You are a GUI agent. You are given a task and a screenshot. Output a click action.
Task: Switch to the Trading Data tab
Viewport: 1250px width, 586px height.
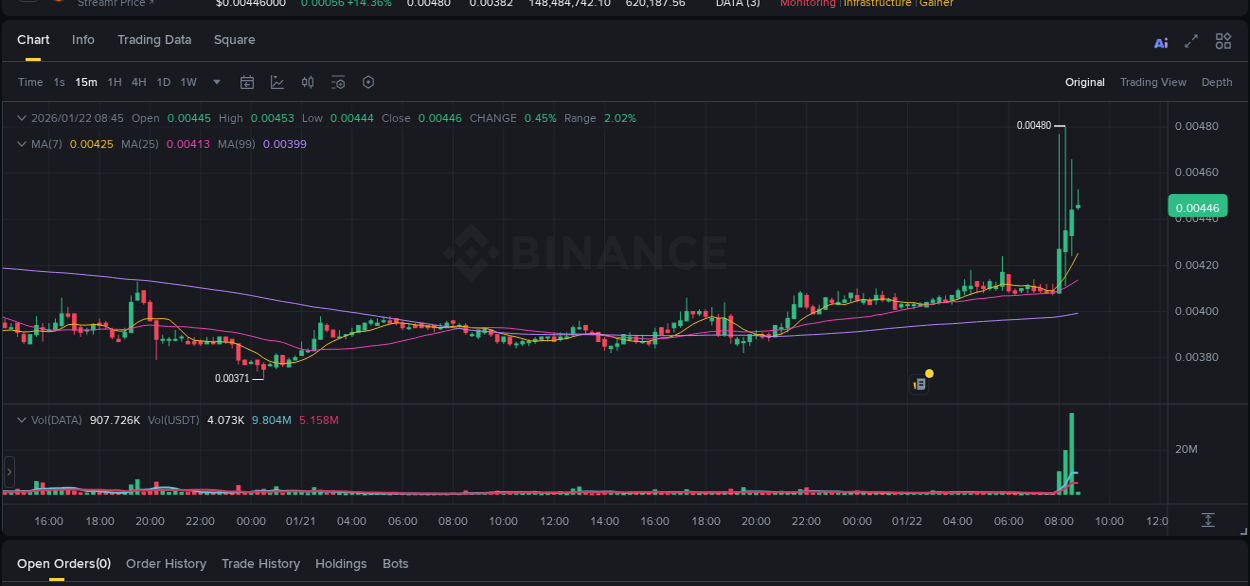154,40
